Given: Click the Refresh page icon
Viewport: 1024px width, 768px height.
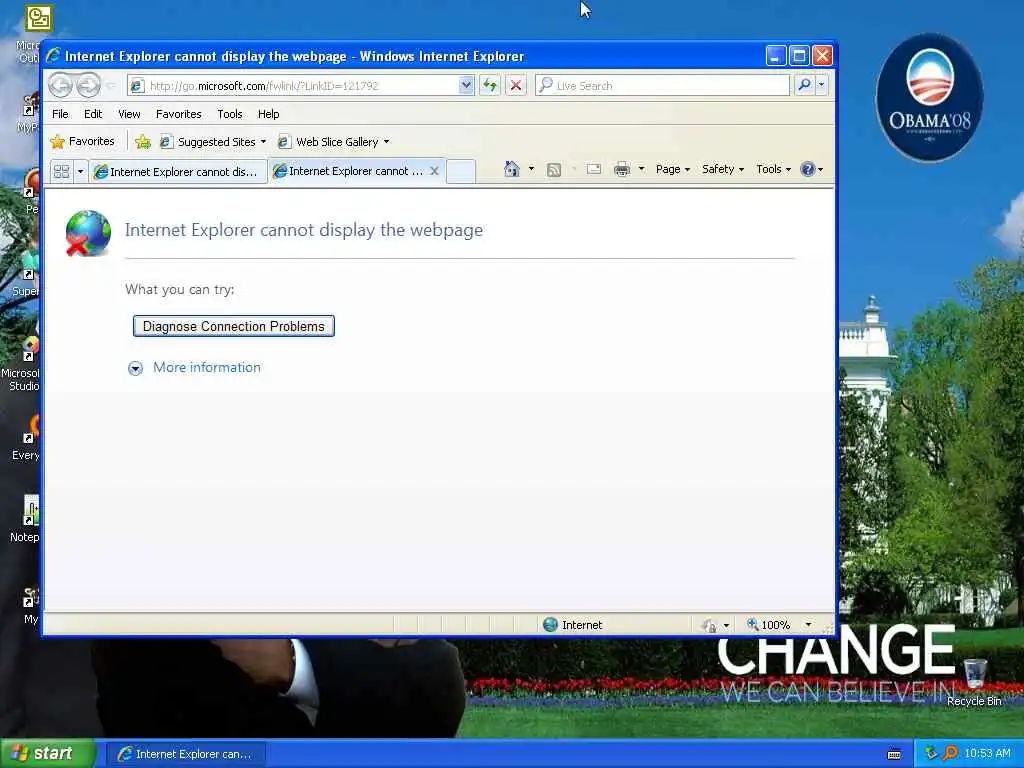Looking at the screenshot, I should (x=490, y=85).
